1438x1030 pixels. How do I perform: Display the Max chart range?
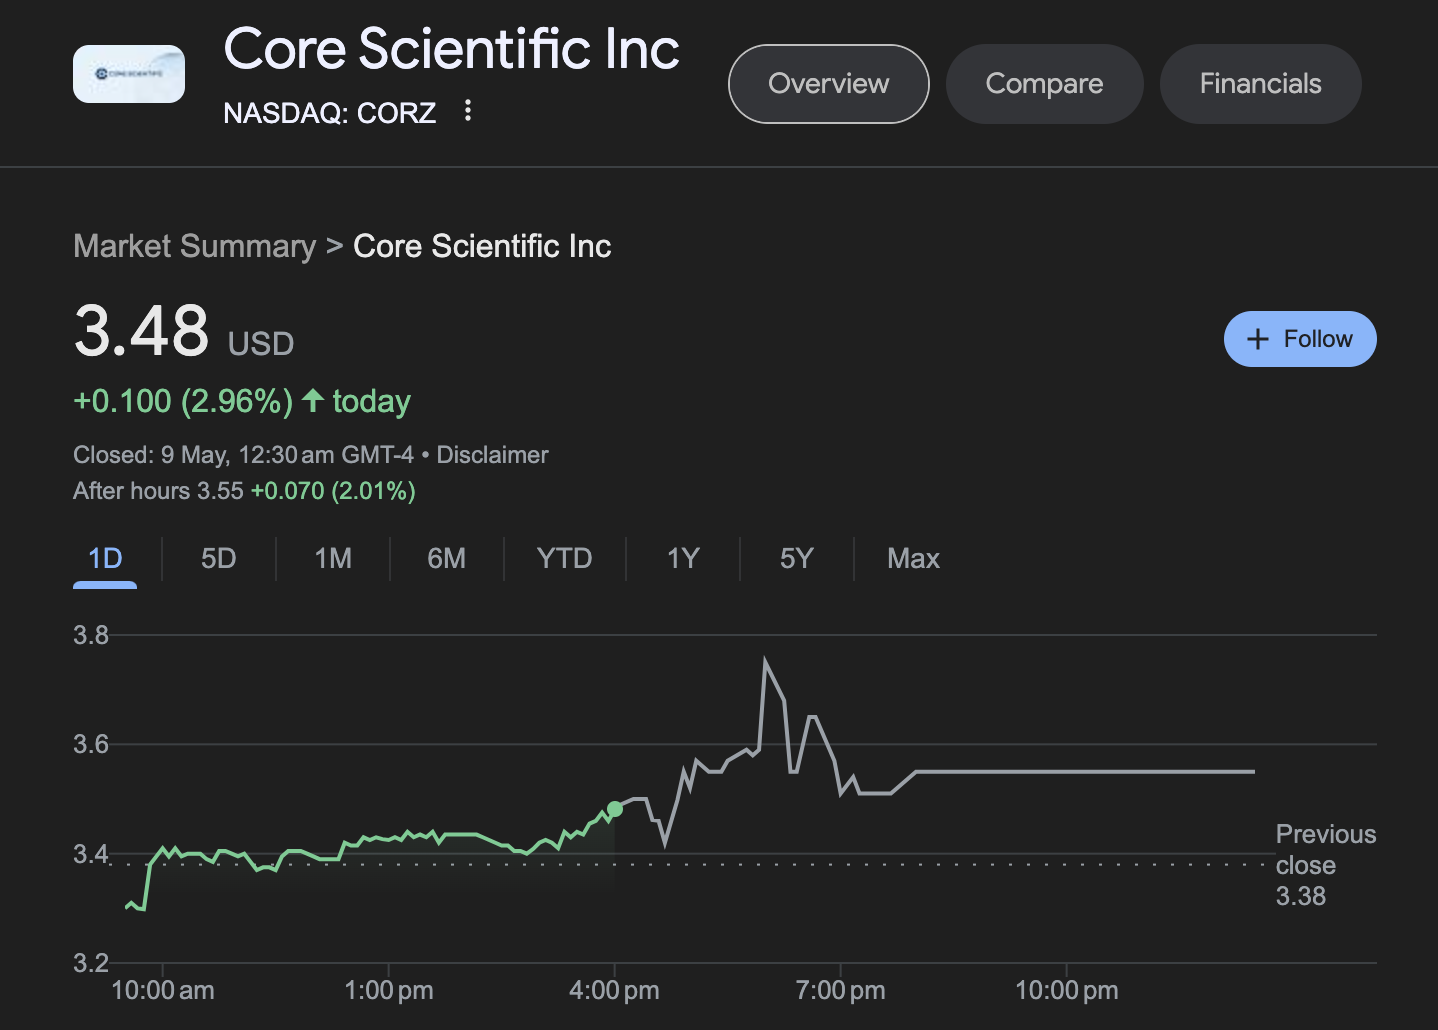click(x=913, y=558)
